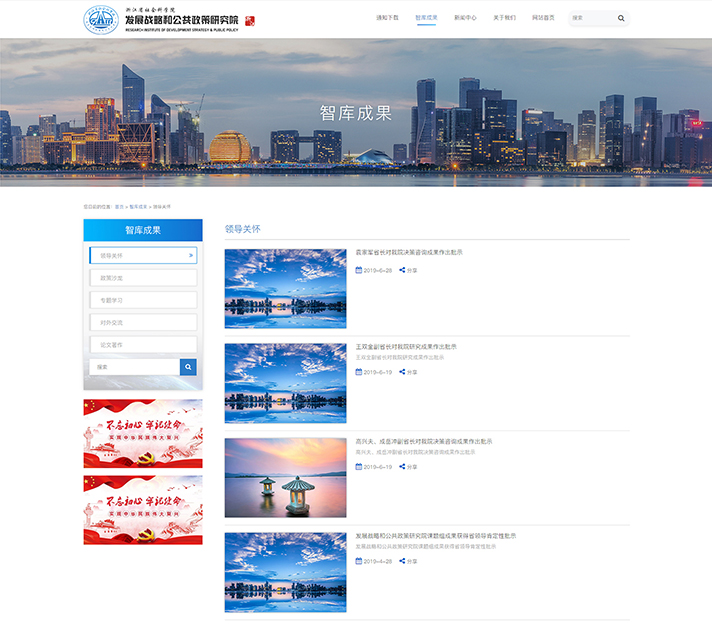Viewport: 712px width, 640px height.
Task: Open the pavilion lake thumbnail image
Action: [285, 477]
